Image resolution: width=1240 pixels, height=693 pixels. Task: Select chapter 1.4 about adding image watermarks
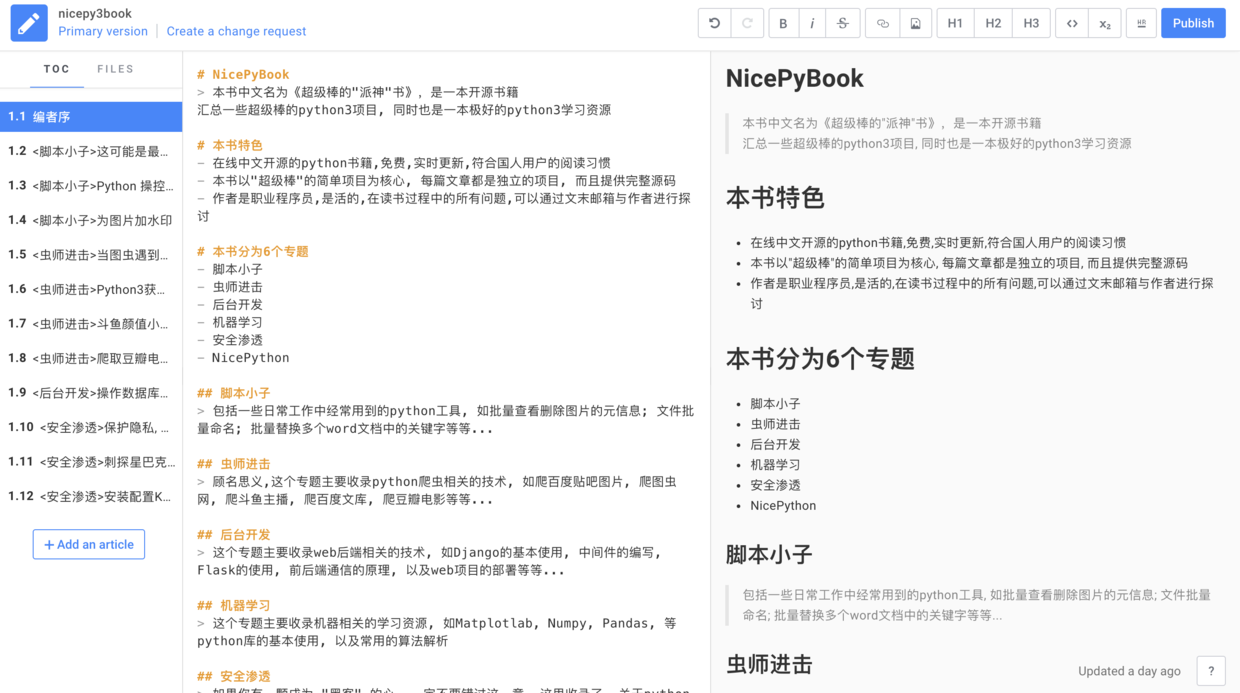tap(90, 221)
